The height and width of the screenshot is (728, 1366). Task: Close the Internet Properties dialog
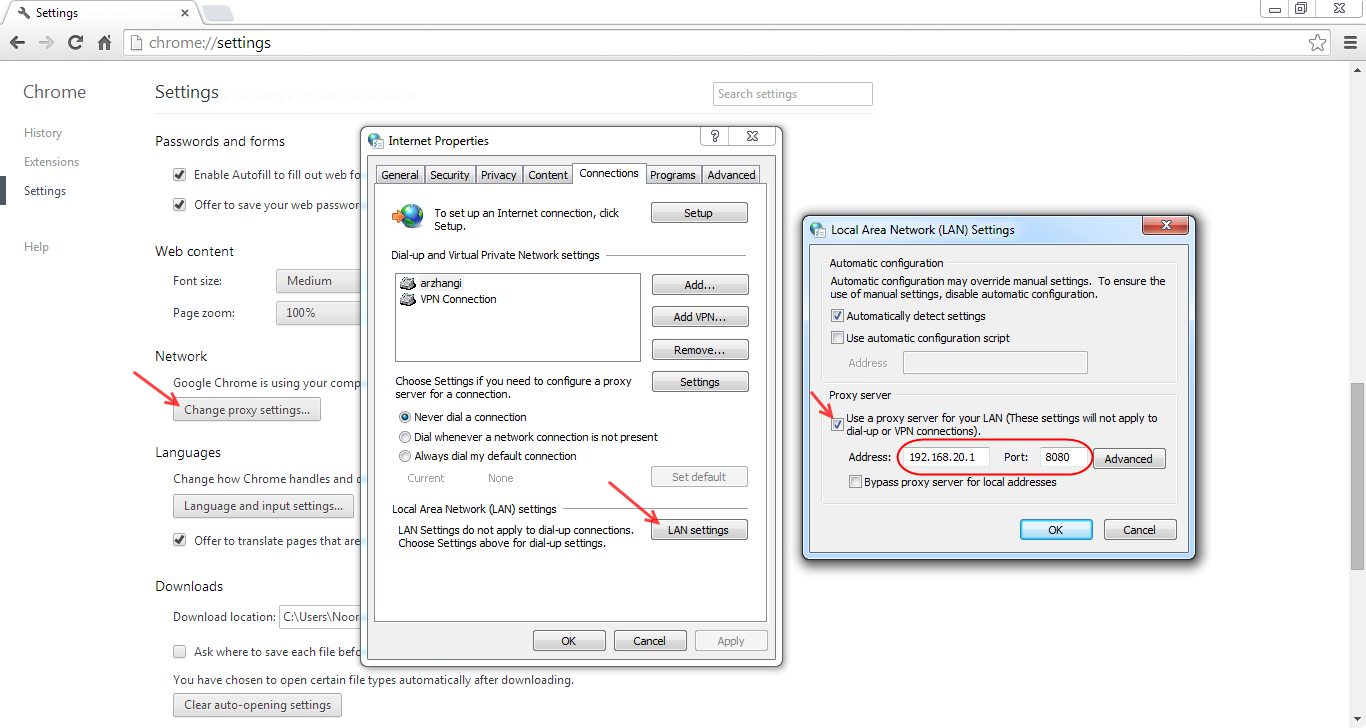click(x=754, y=136)
